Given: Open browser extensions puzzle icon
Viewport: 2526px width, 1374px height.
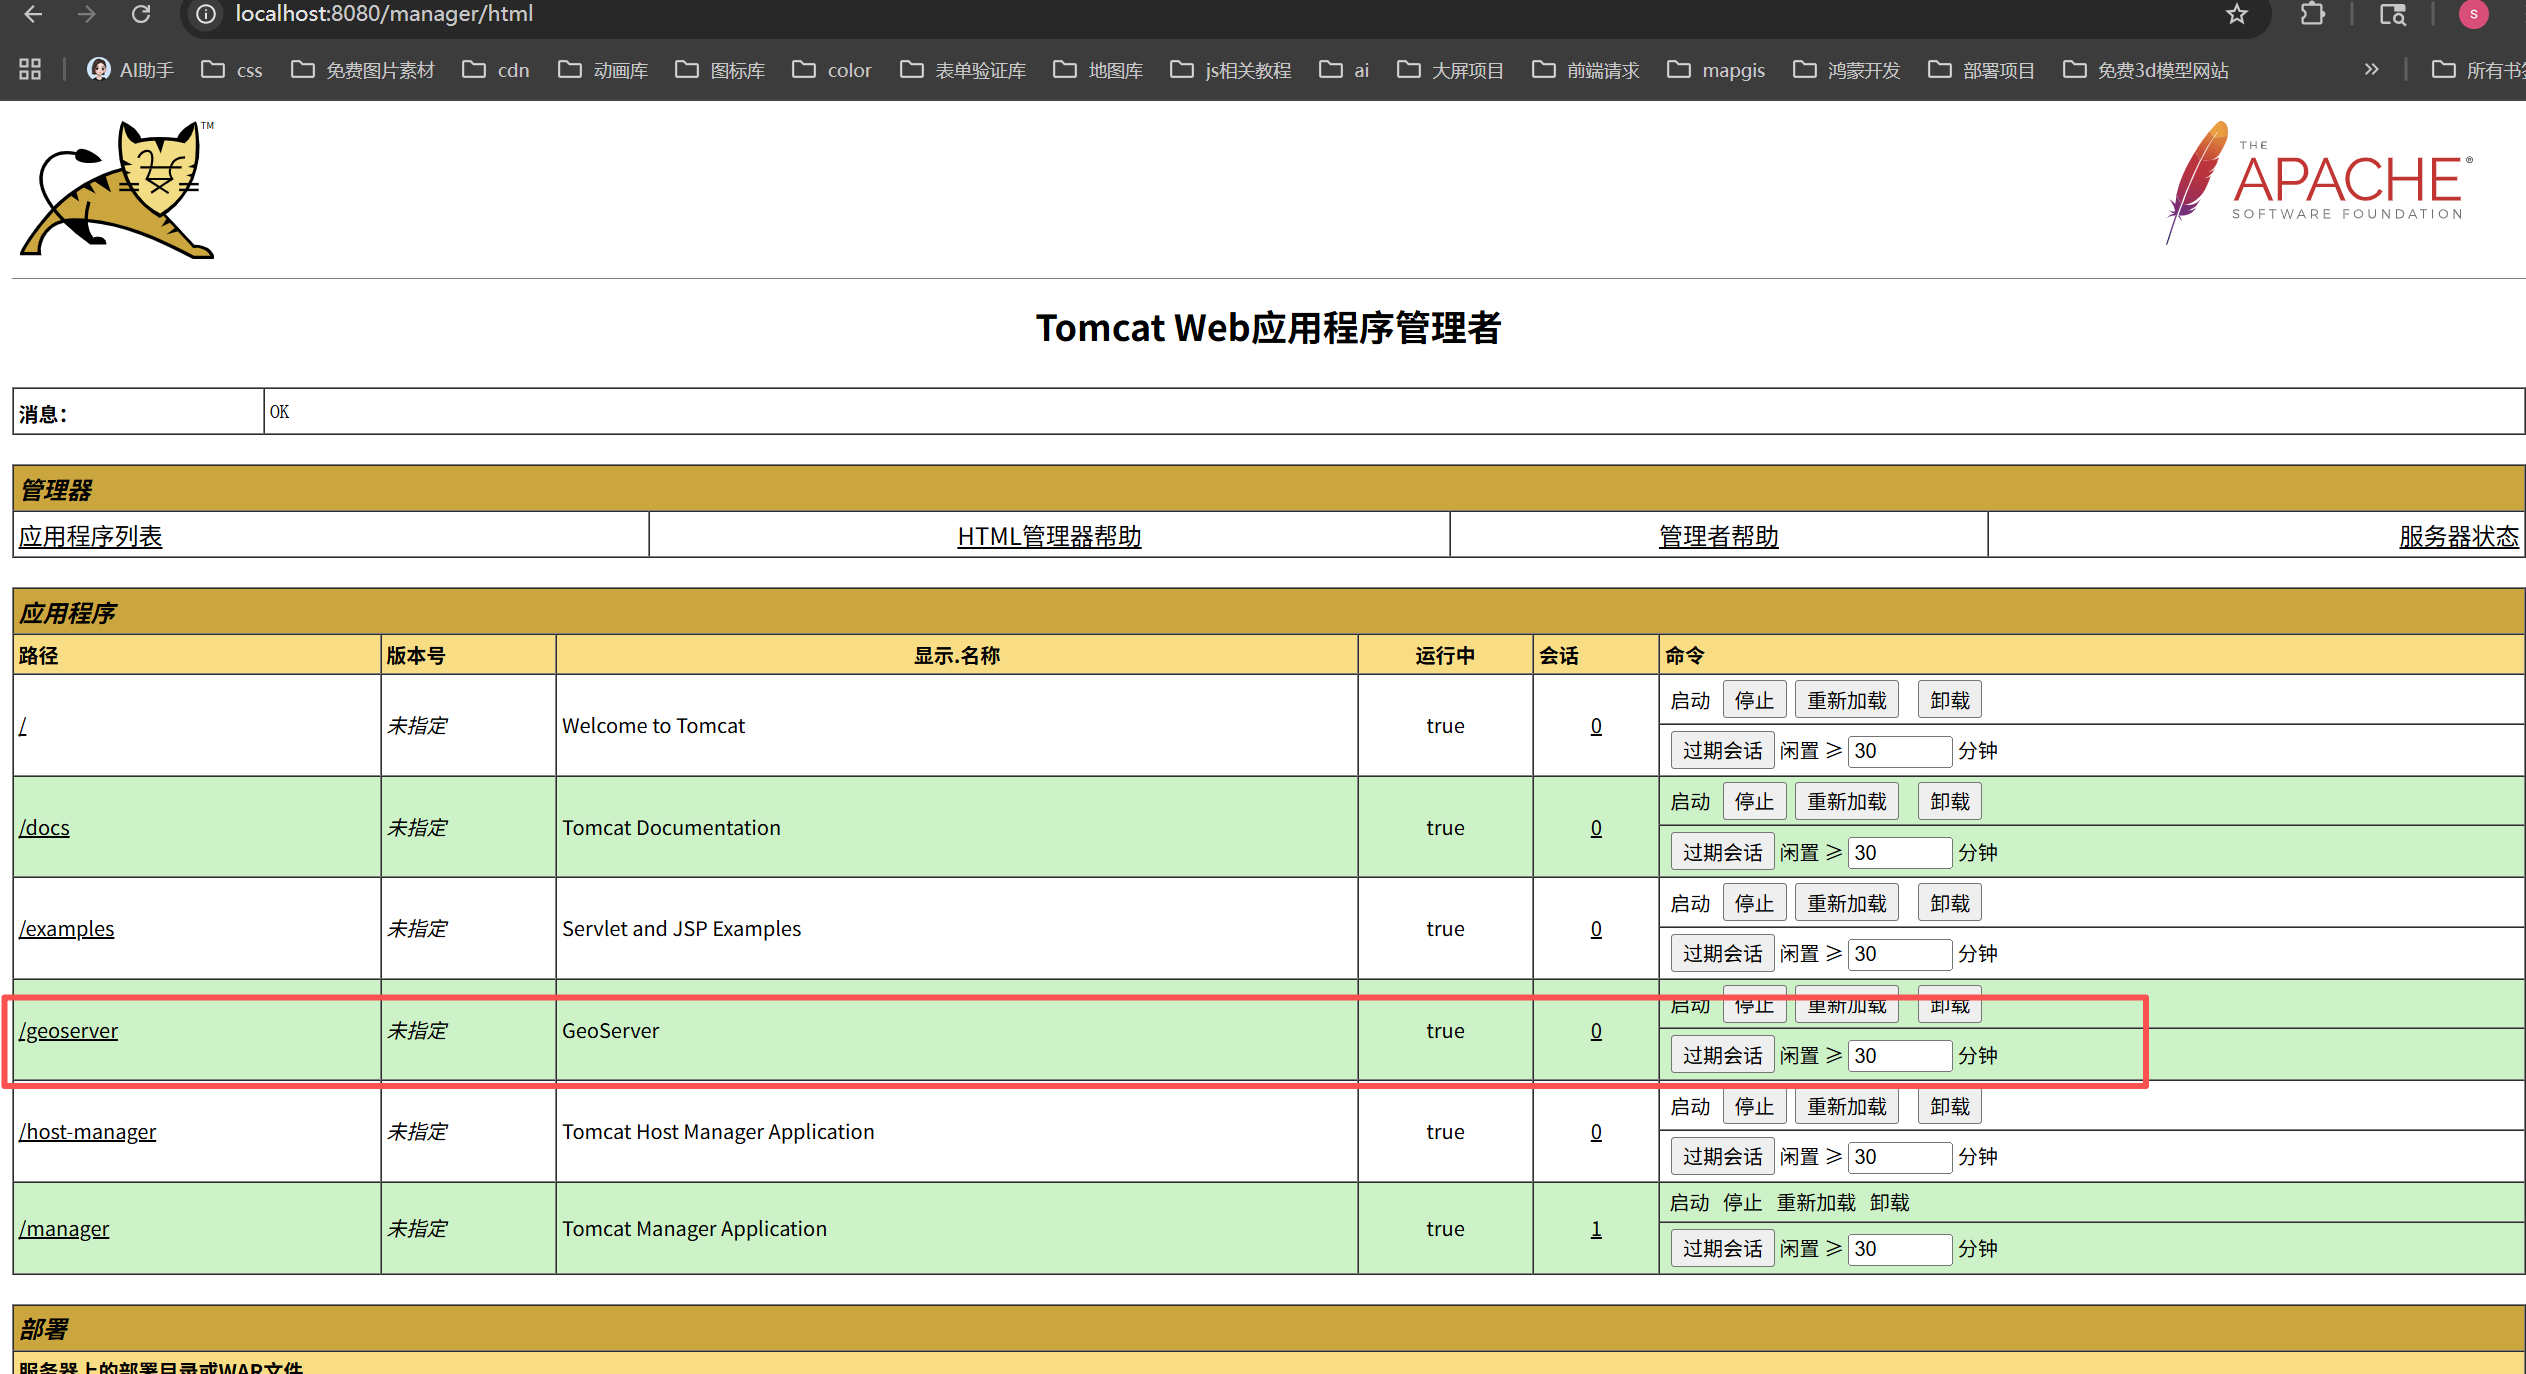Looking at the screenshot, I should pos(2313,14).
